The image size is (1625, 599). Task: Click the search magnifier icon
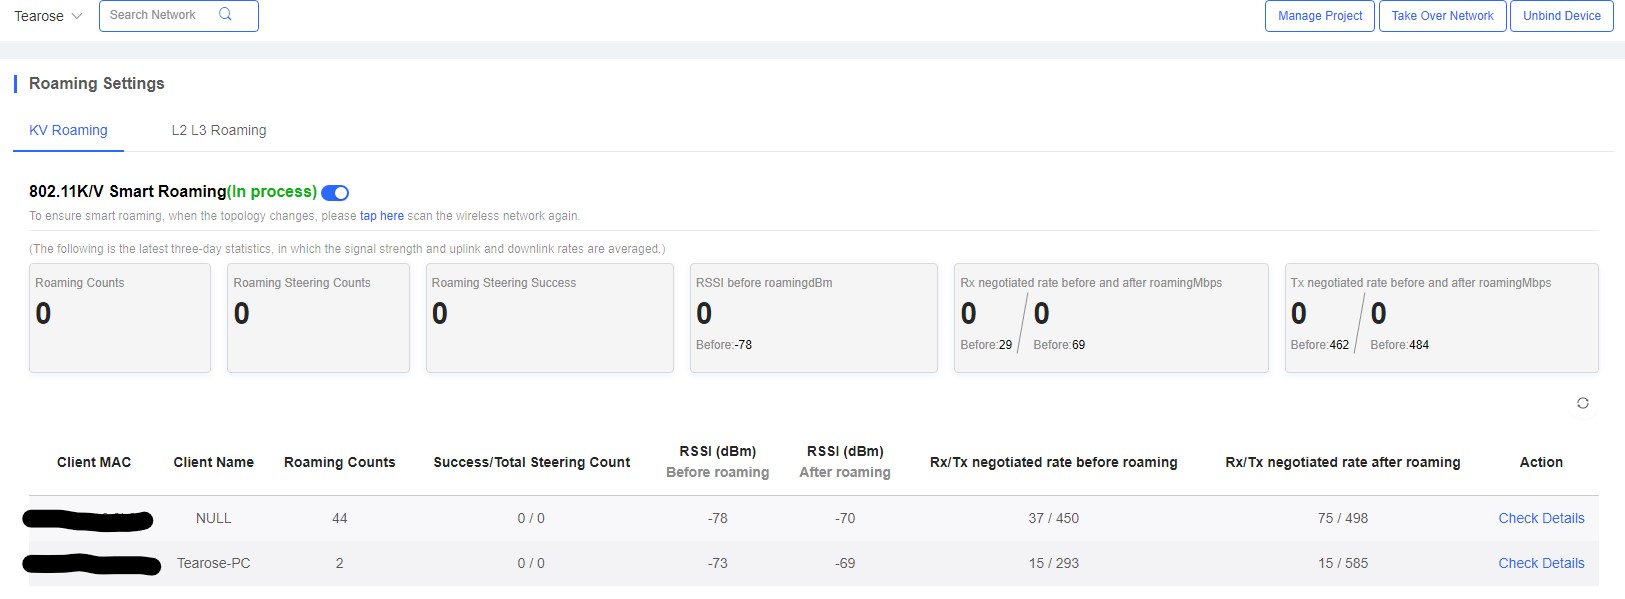pyautogui.click(x=225, y=15)
